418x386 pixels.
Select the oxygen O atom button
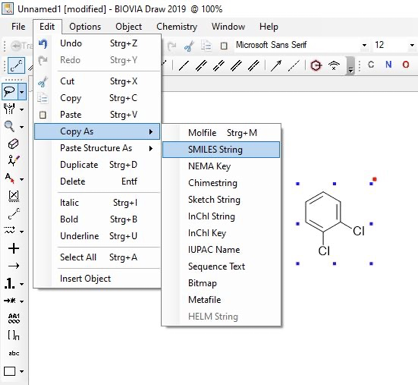point(406,64)
